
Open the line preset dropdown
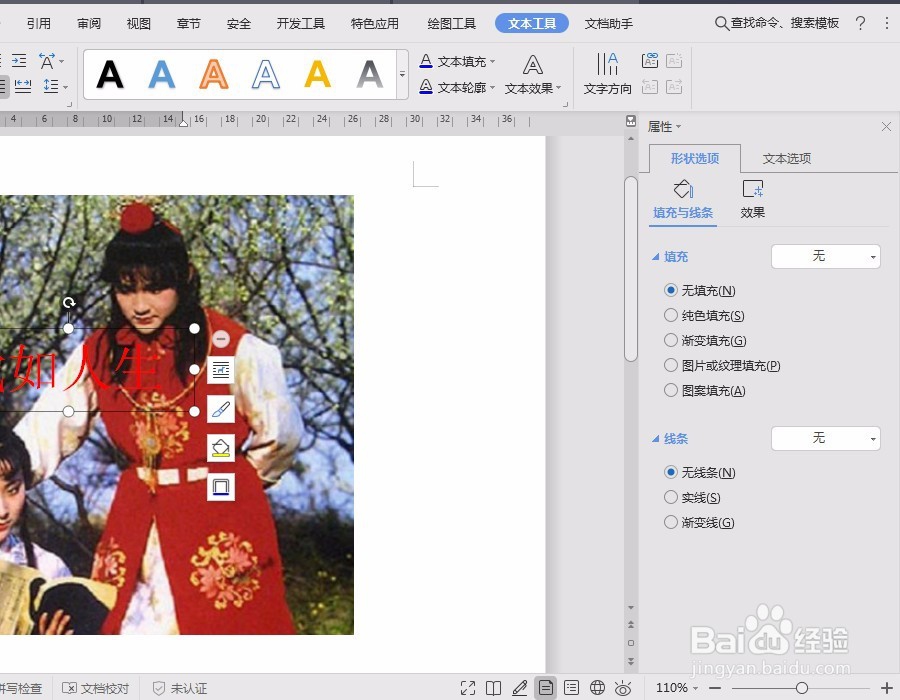pos(825,438)
